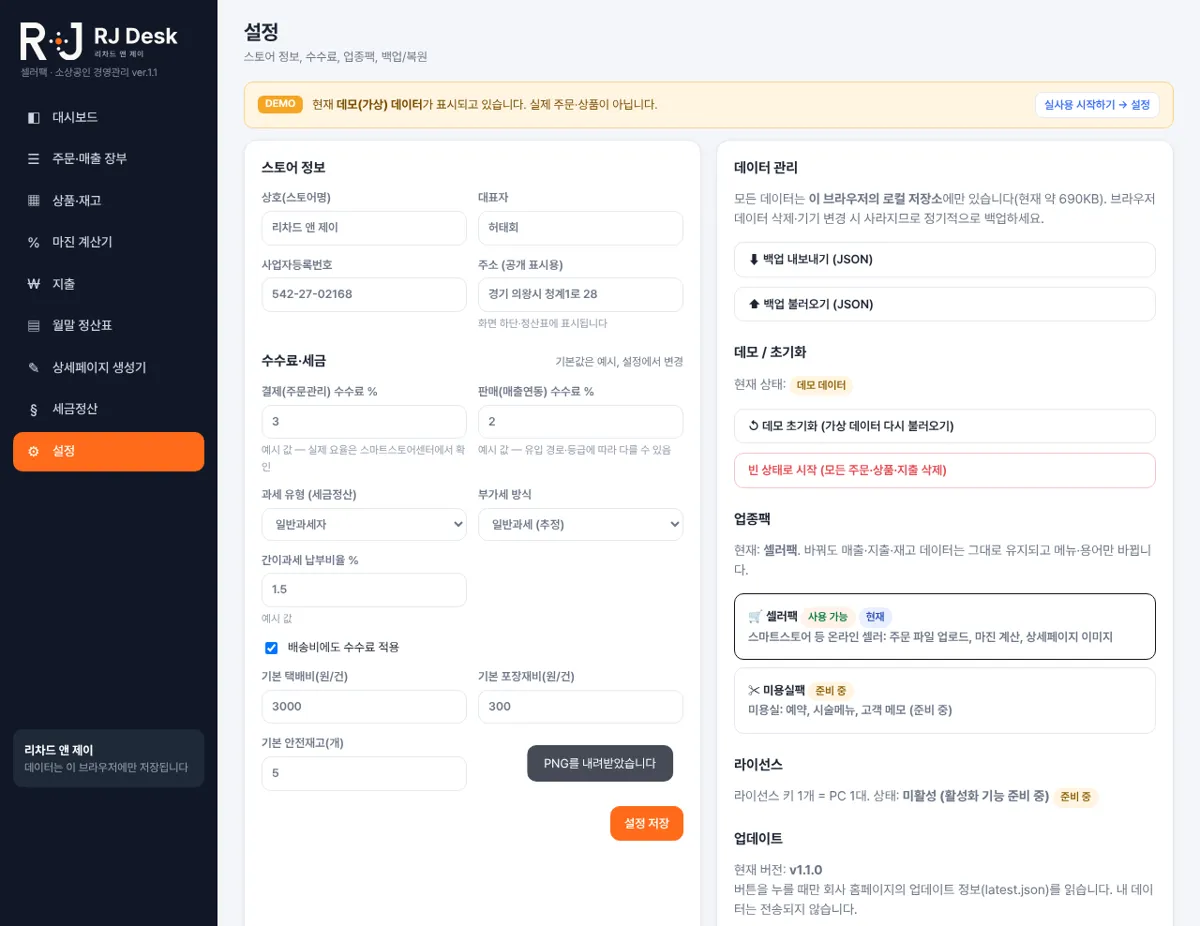Open the 과세 유형 dropdown

pos(364,524)
